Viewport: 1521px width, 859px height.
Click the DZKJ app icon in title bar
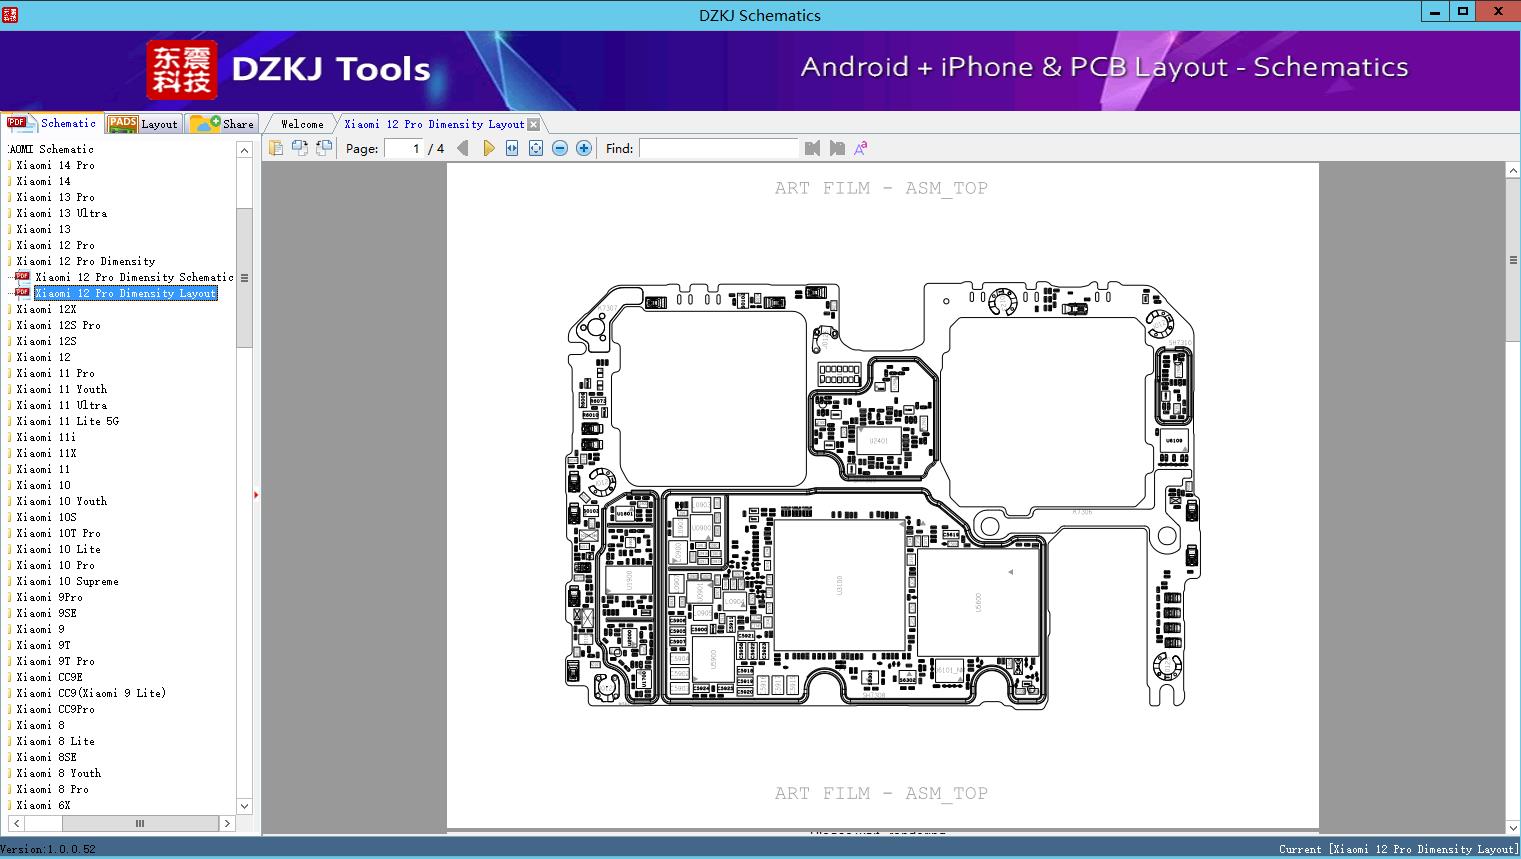pyautogui.click(x=10, y=15)
